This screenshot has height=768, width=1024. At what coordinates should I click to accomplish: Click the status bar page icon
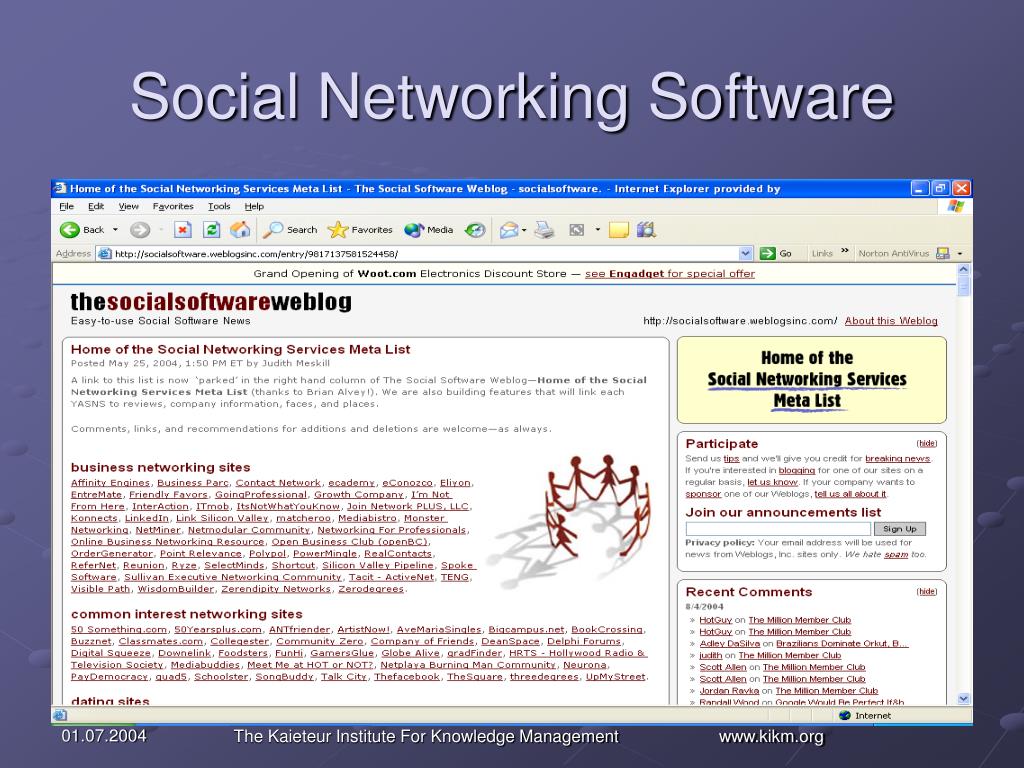tap(59, 715)
